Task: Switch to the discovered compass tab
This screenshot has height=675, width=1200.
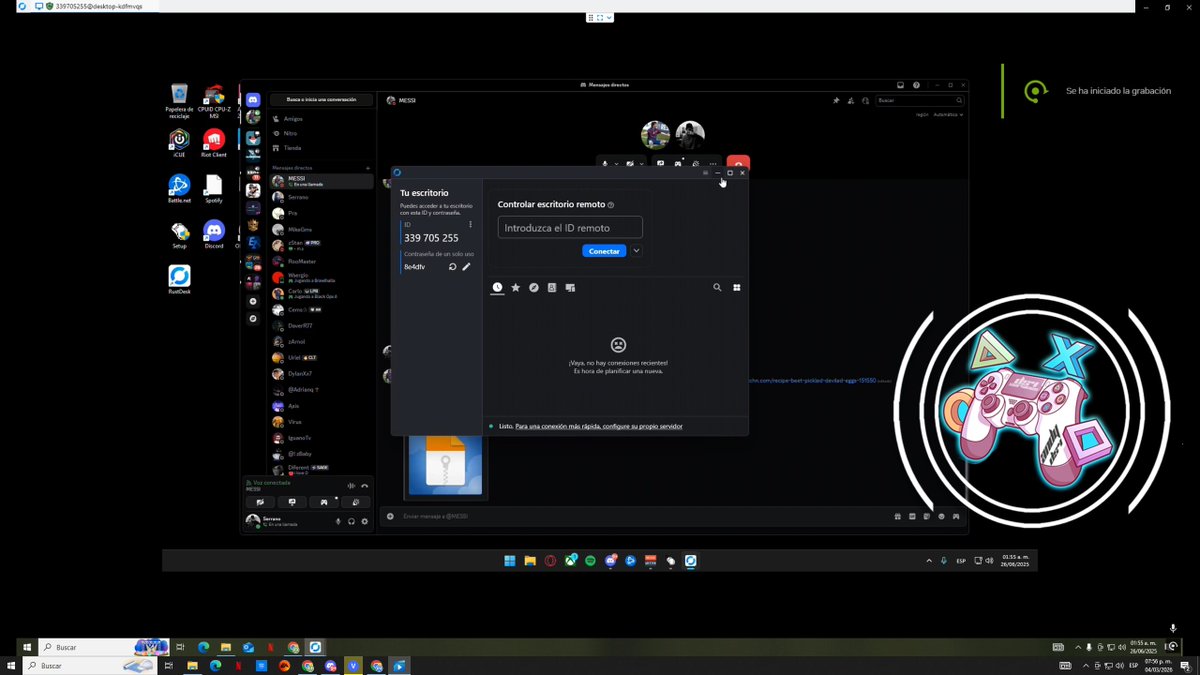Action: click(x=534, y=287)
